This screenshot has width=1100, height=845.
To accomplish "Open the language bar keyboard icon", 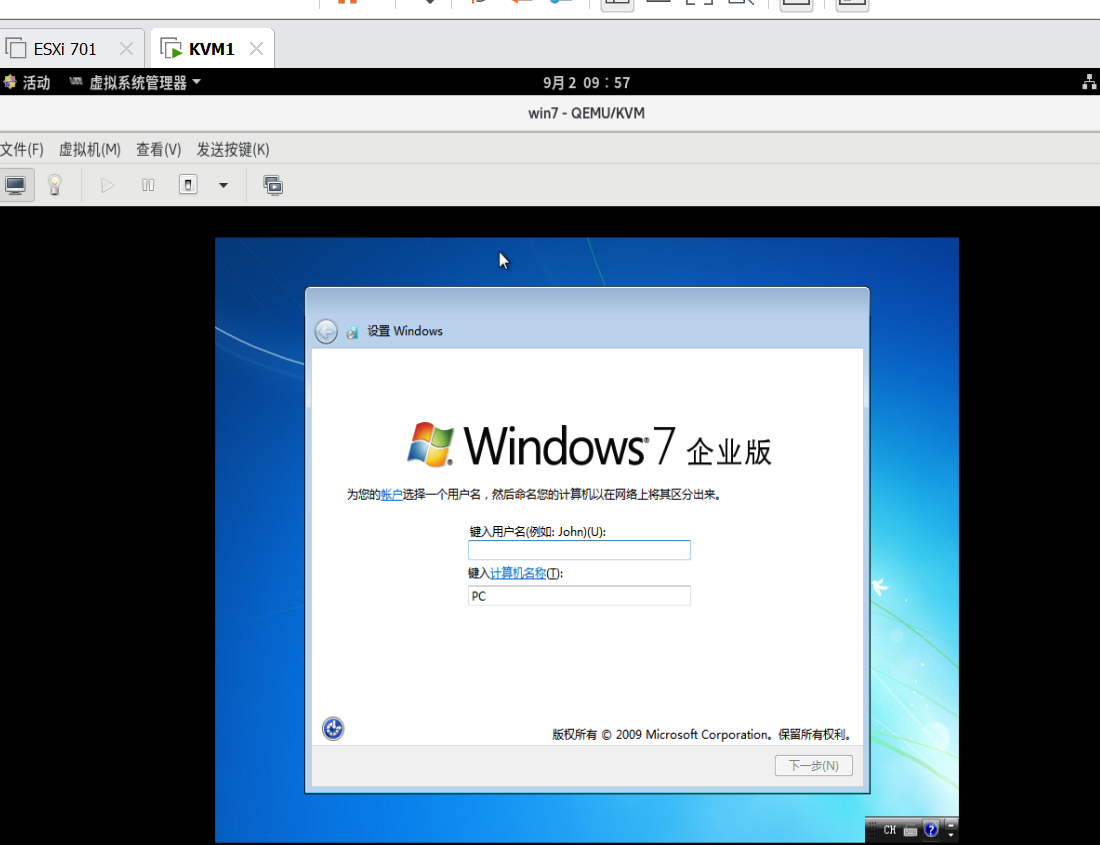I will [911, 831].
